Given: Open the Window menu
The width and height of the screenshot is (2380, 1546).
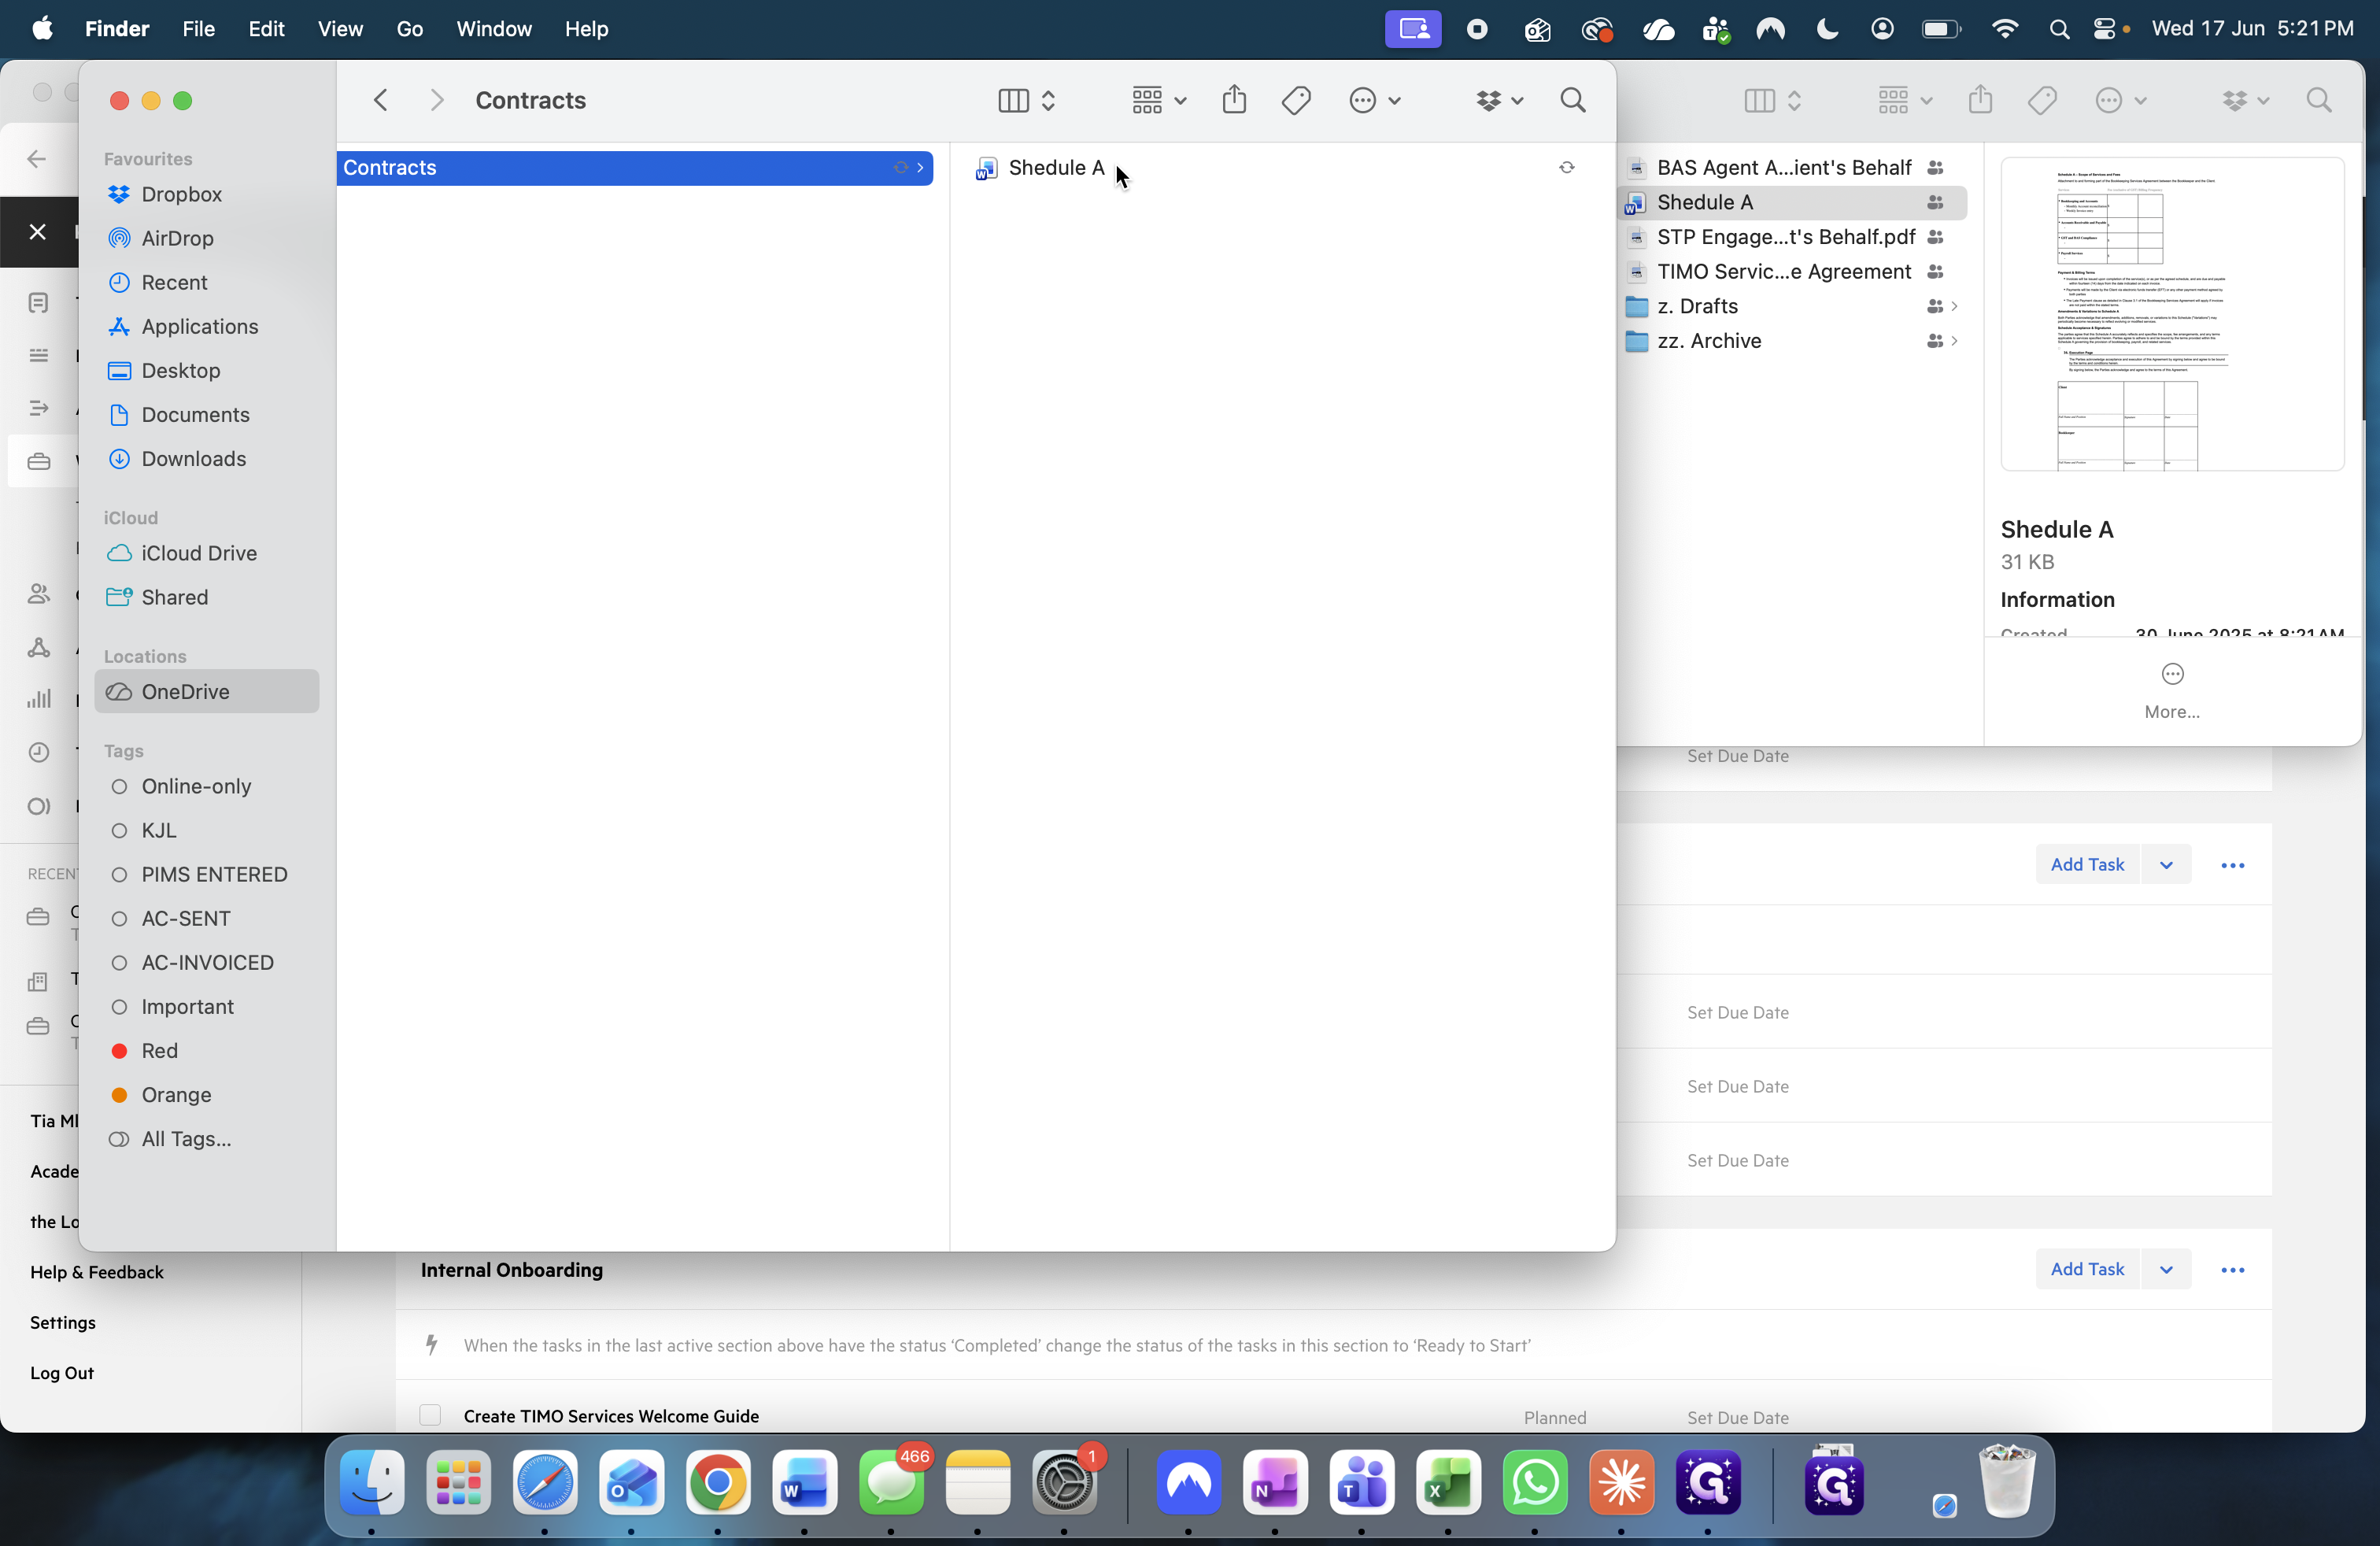Looking at the screenshot, I should point(494,29).
